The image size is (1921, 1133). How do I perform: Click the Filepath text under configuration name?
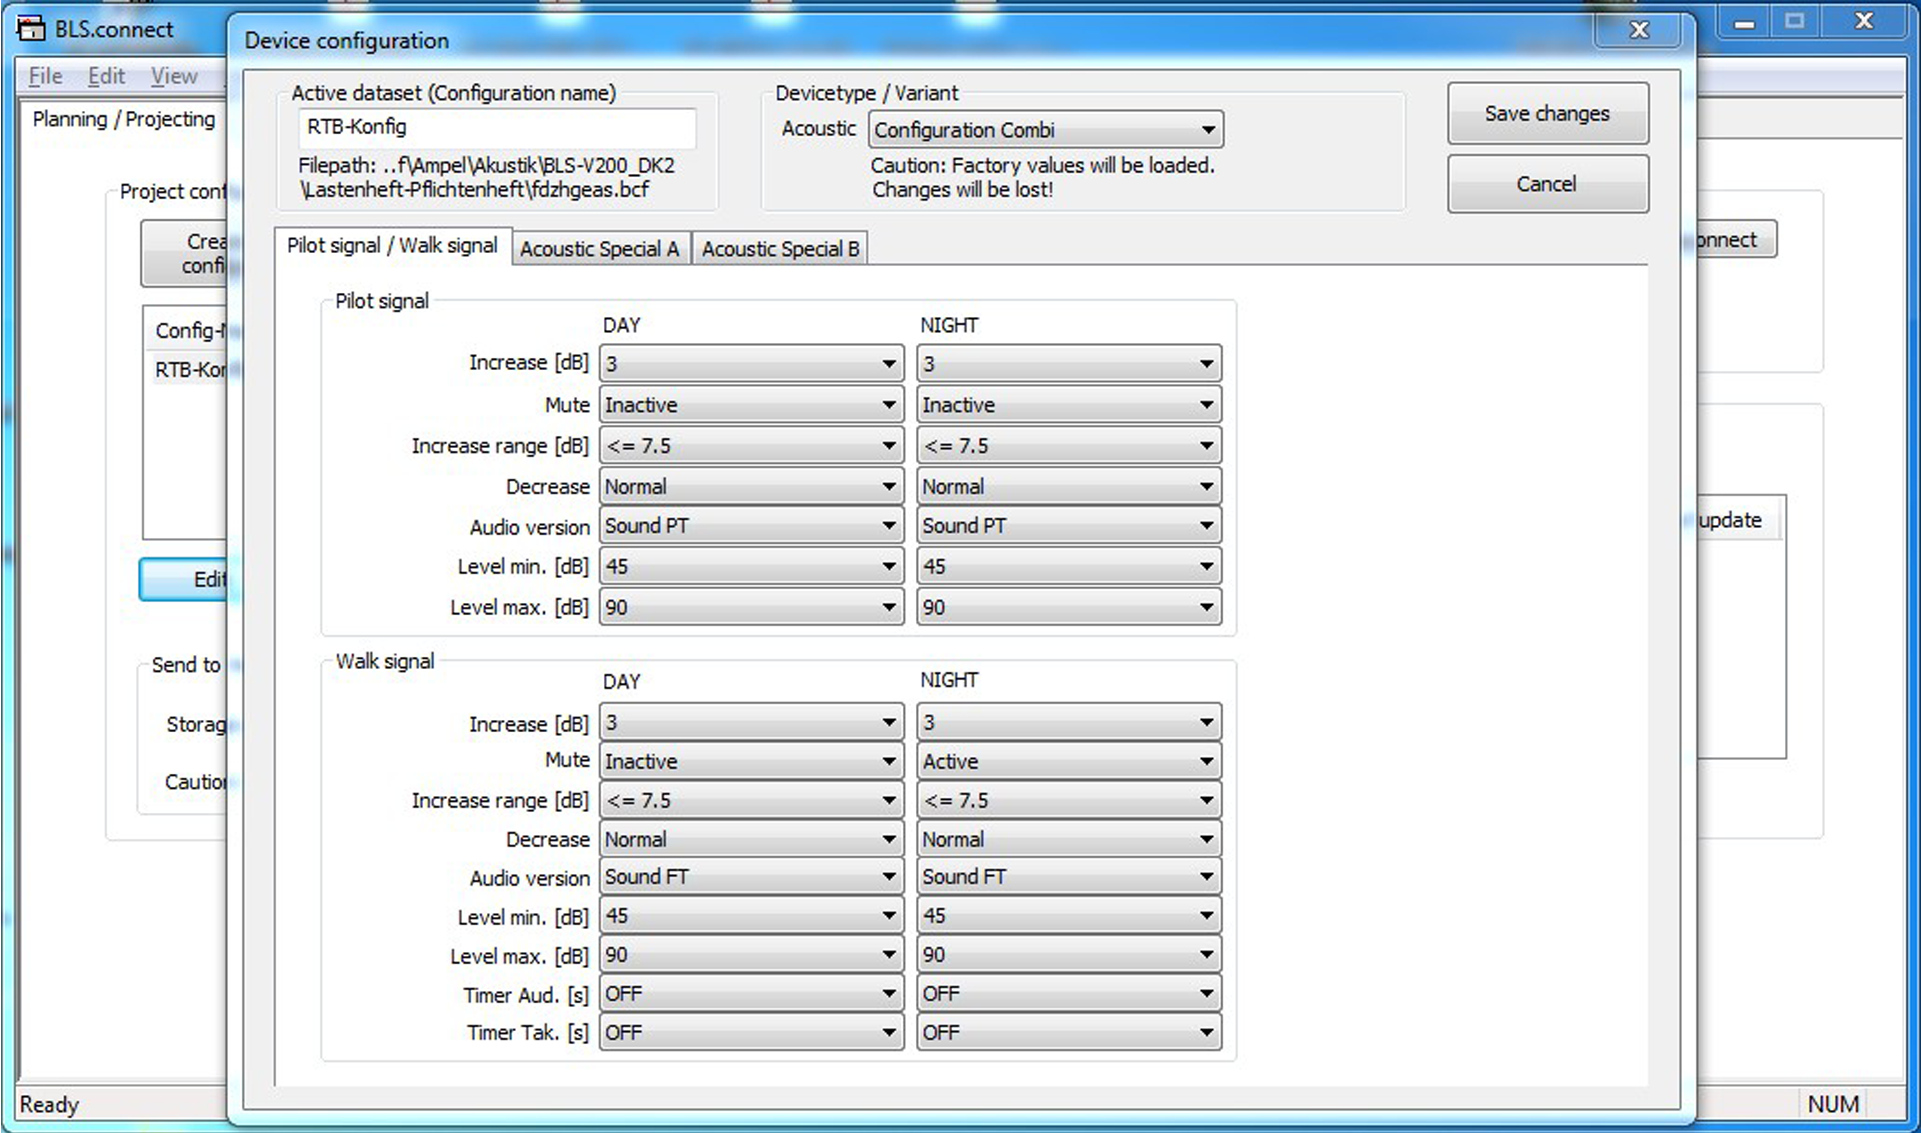(x=487, y=178)
